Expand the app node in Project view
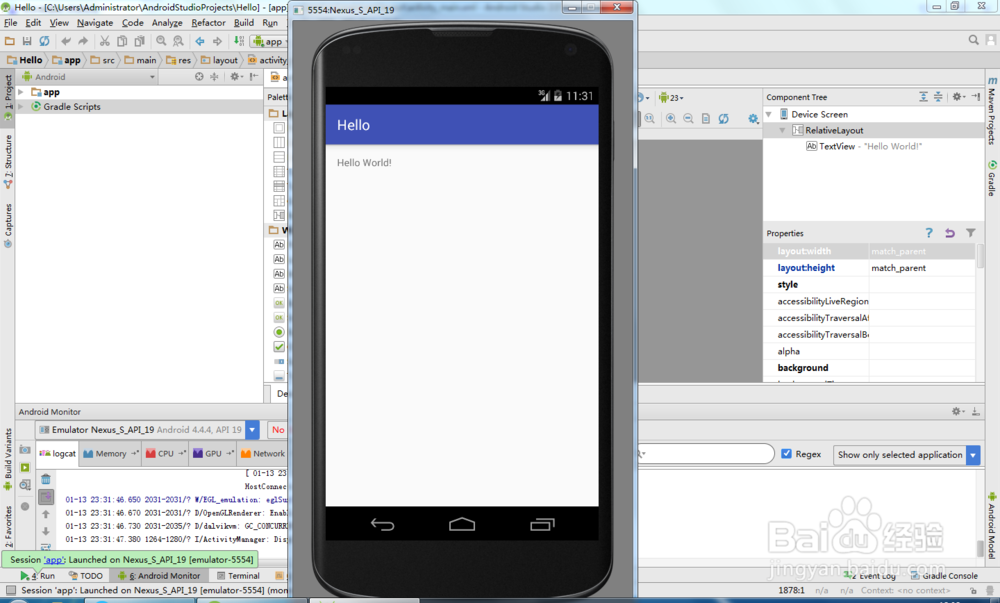 21,91
